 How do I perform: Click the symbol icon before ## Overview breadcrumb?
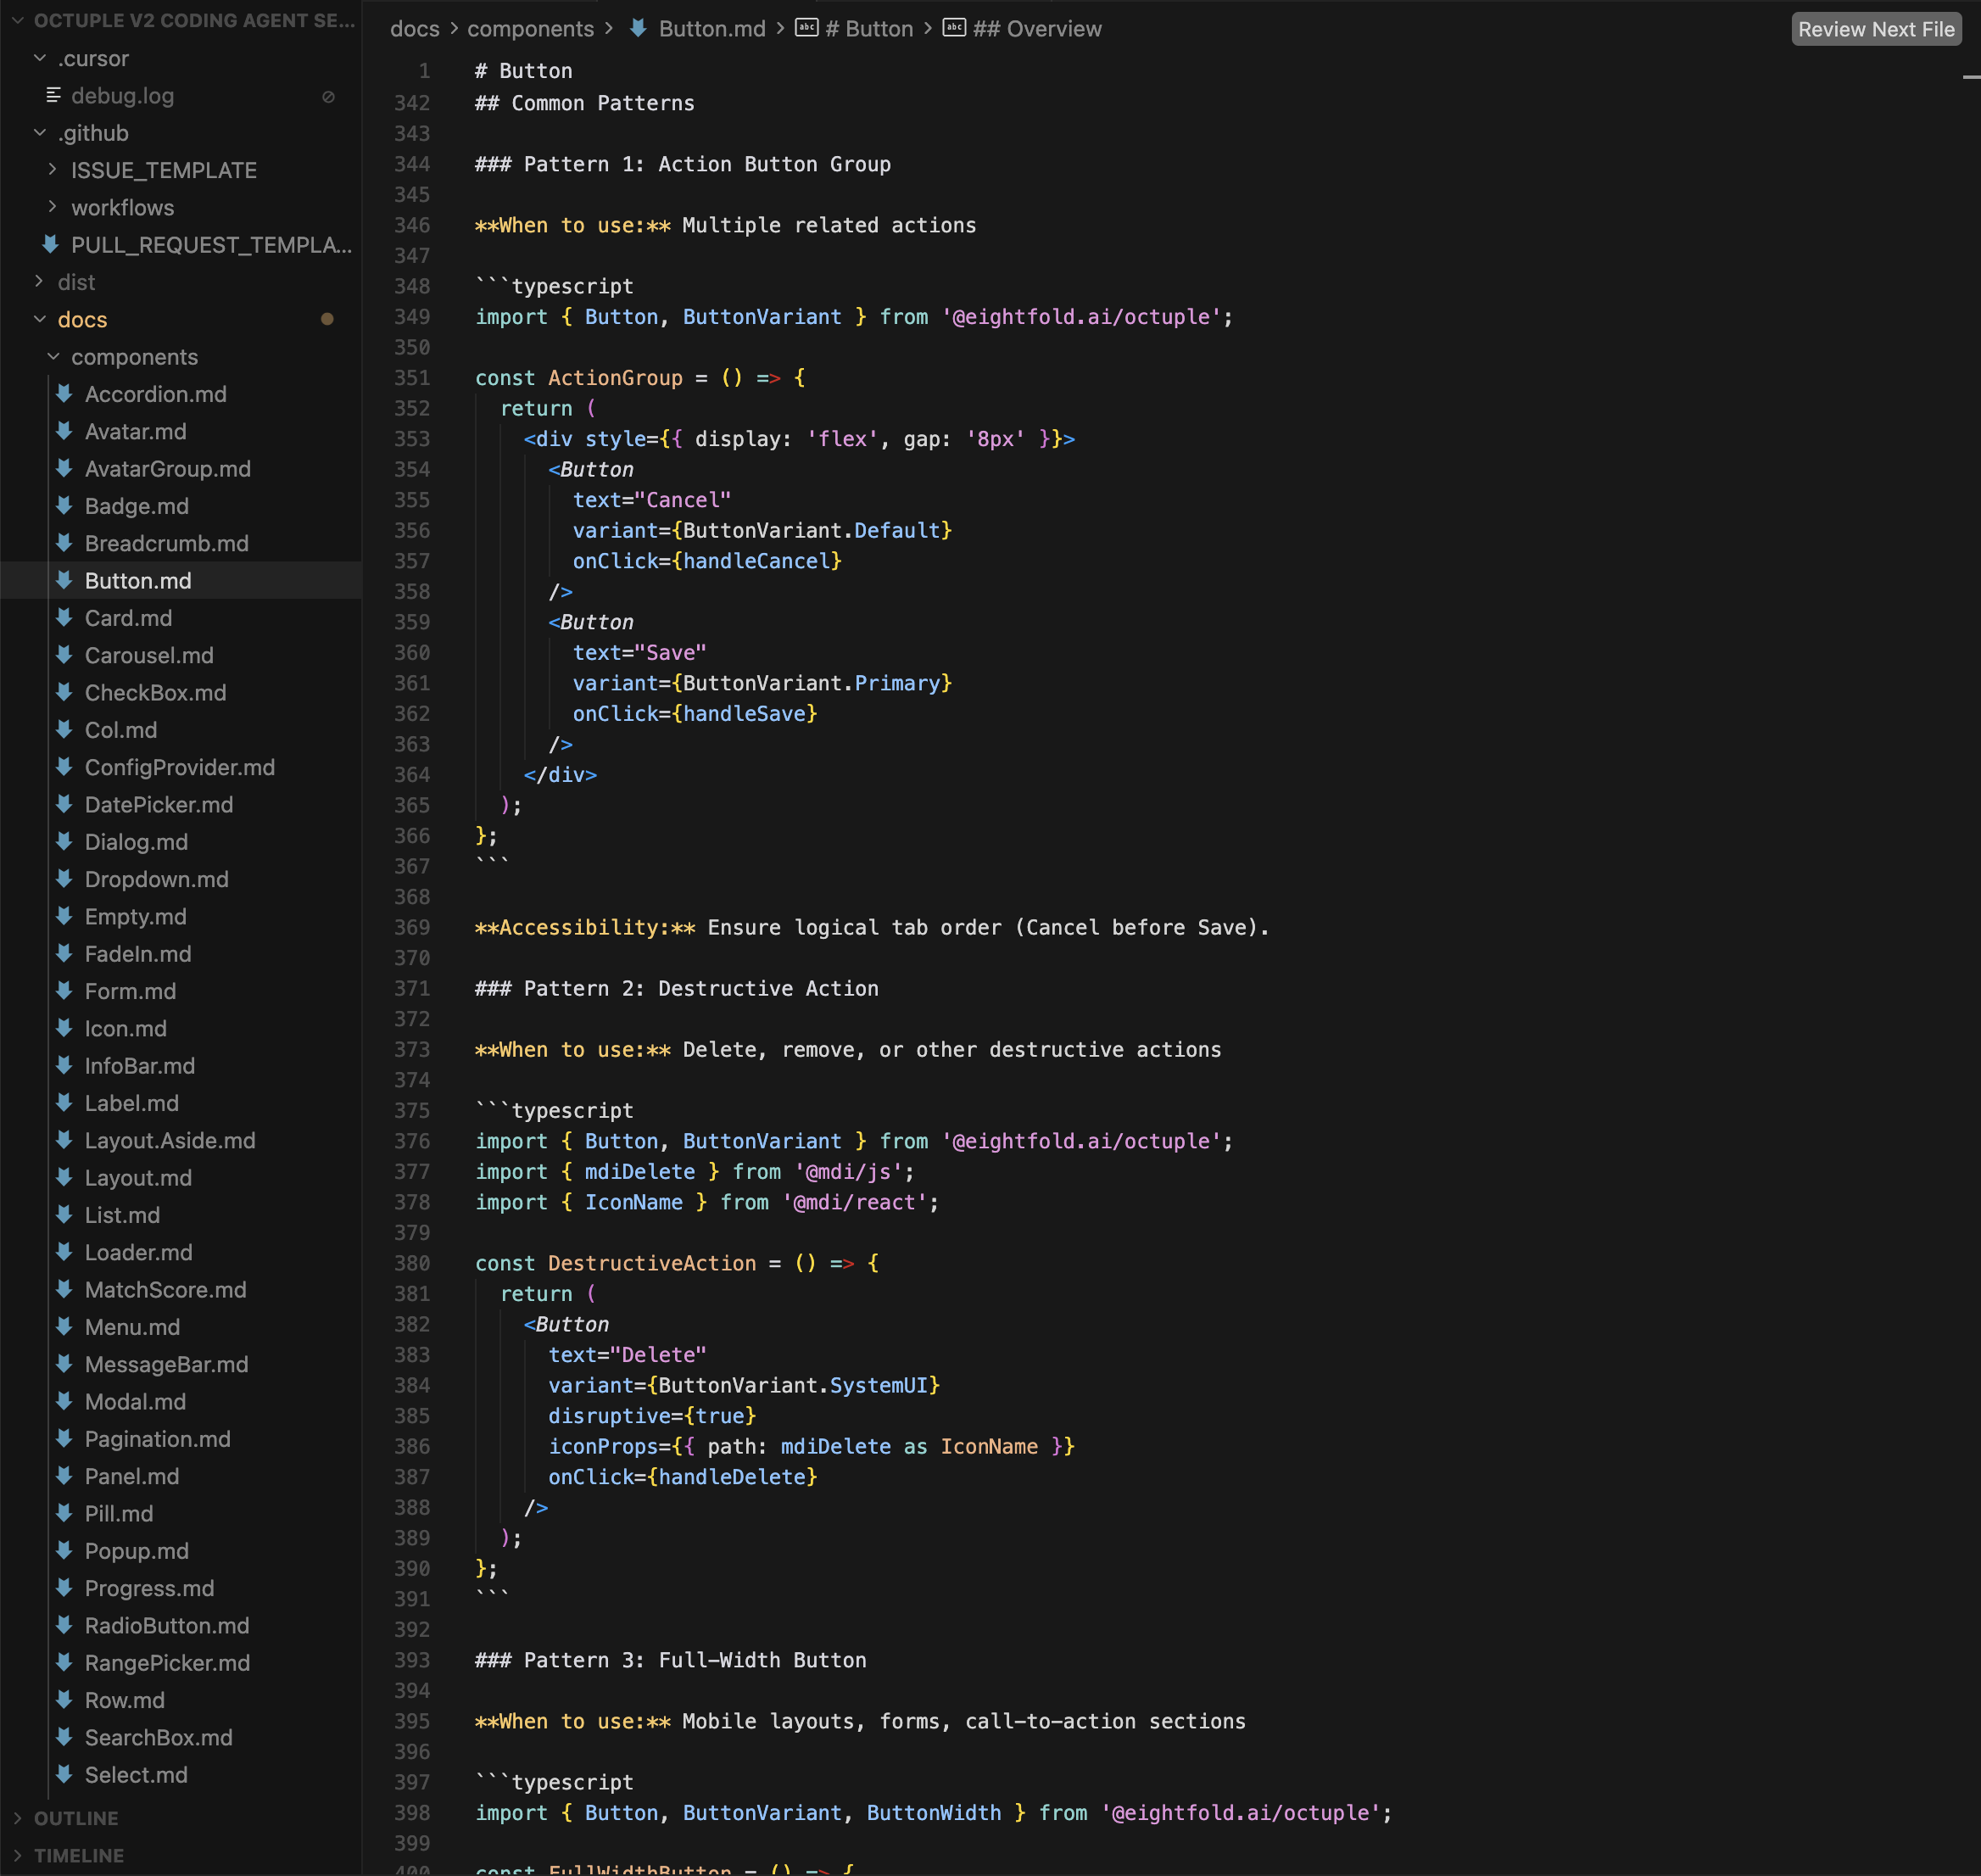(x=954, y=28)
